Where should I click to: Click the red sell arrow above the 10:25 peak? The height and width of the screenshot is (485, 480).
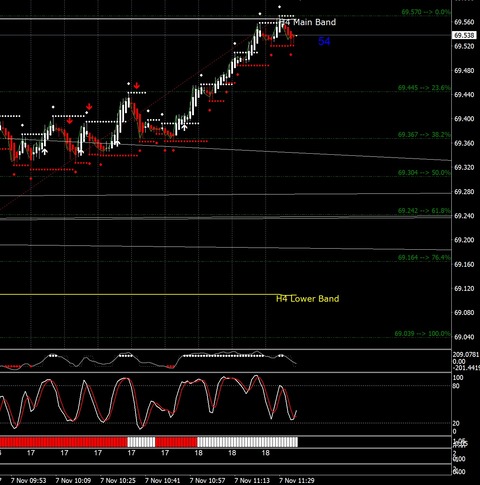pyautogui.click(x=137, y=86)
